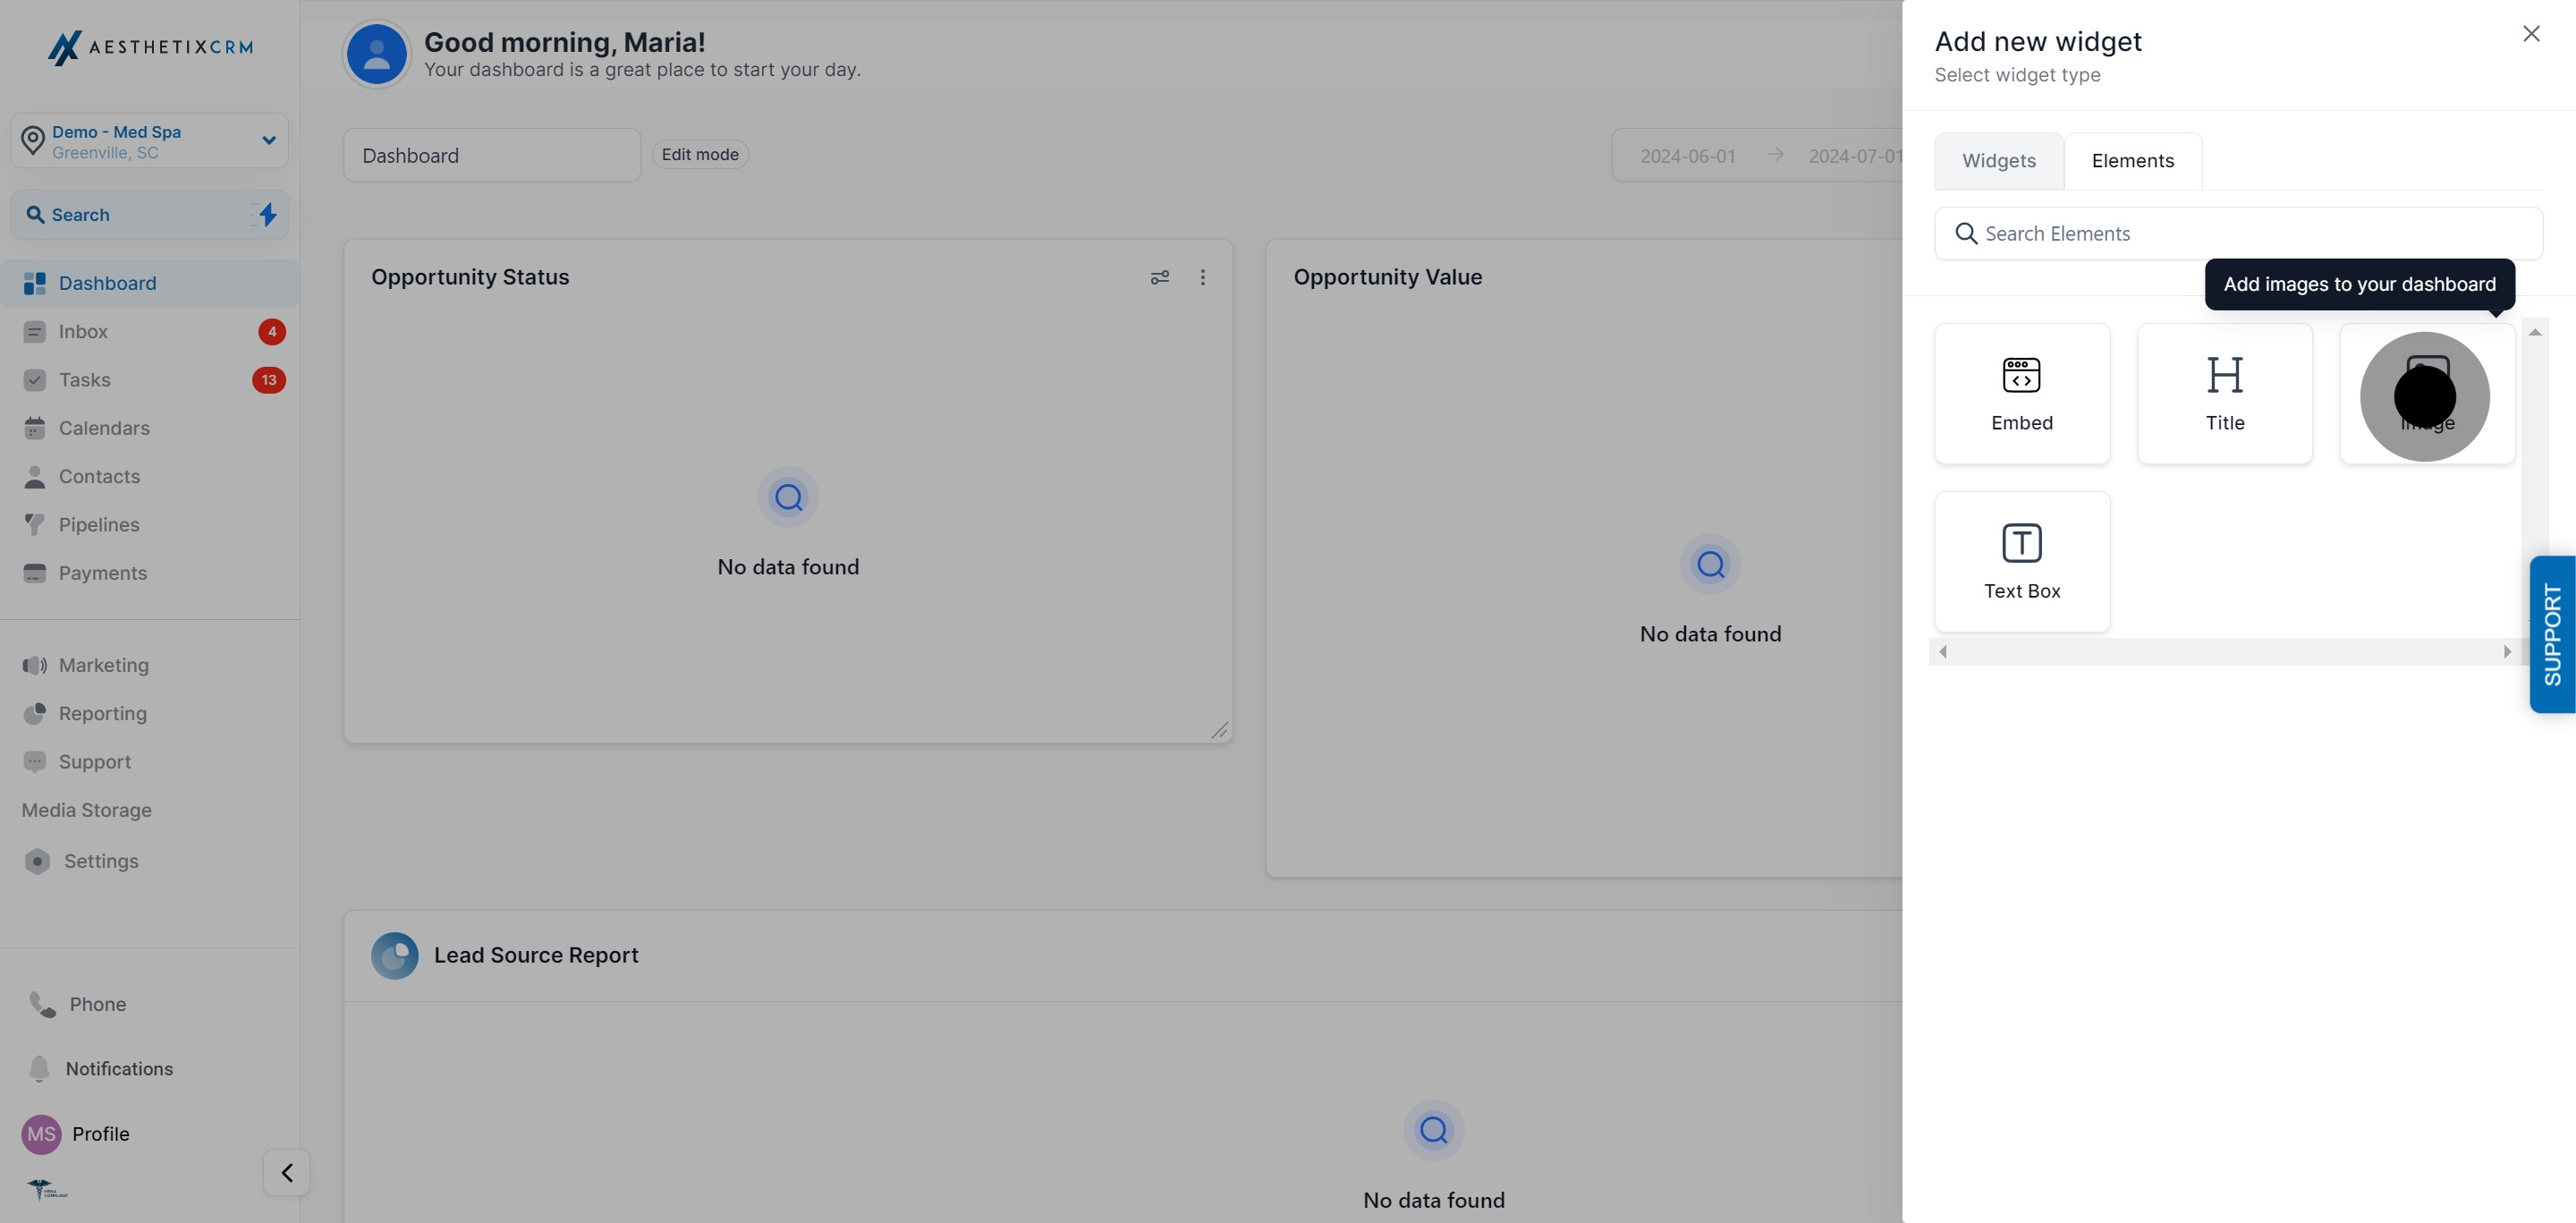Click the horizontal scrollbar right arrow
Viewport: 2576px width, 1223px height.
point(2506,652)
